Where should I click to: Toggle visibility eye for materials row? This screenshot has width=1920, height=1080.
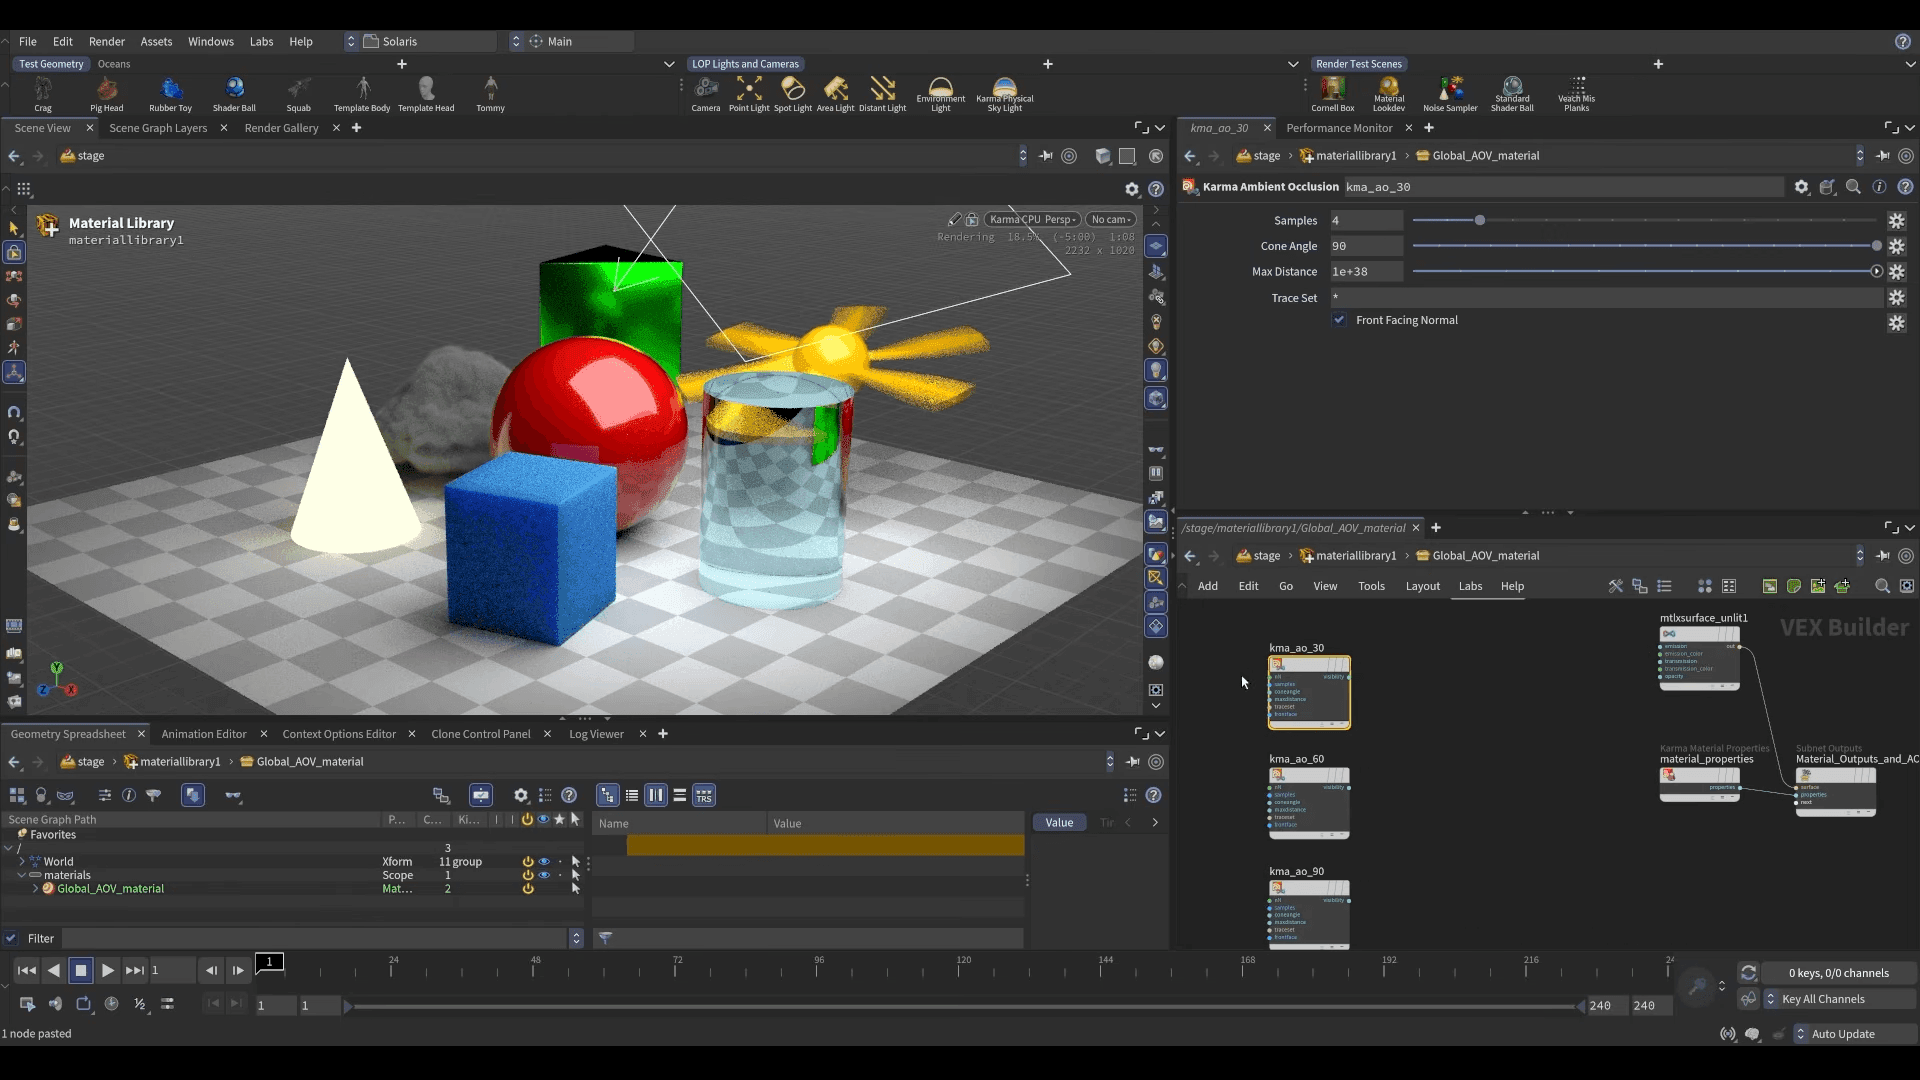click(544, 875)
